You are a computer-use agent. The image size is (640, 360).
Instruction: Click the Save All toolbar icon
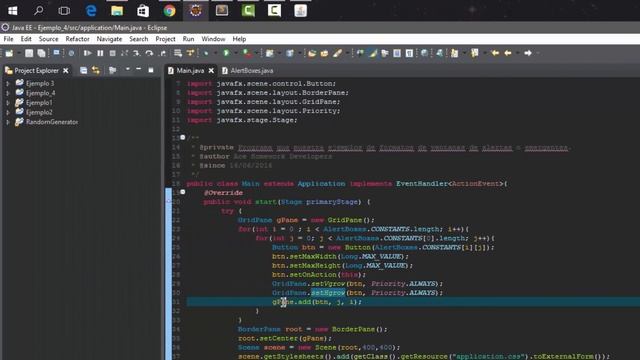point(41,53)
